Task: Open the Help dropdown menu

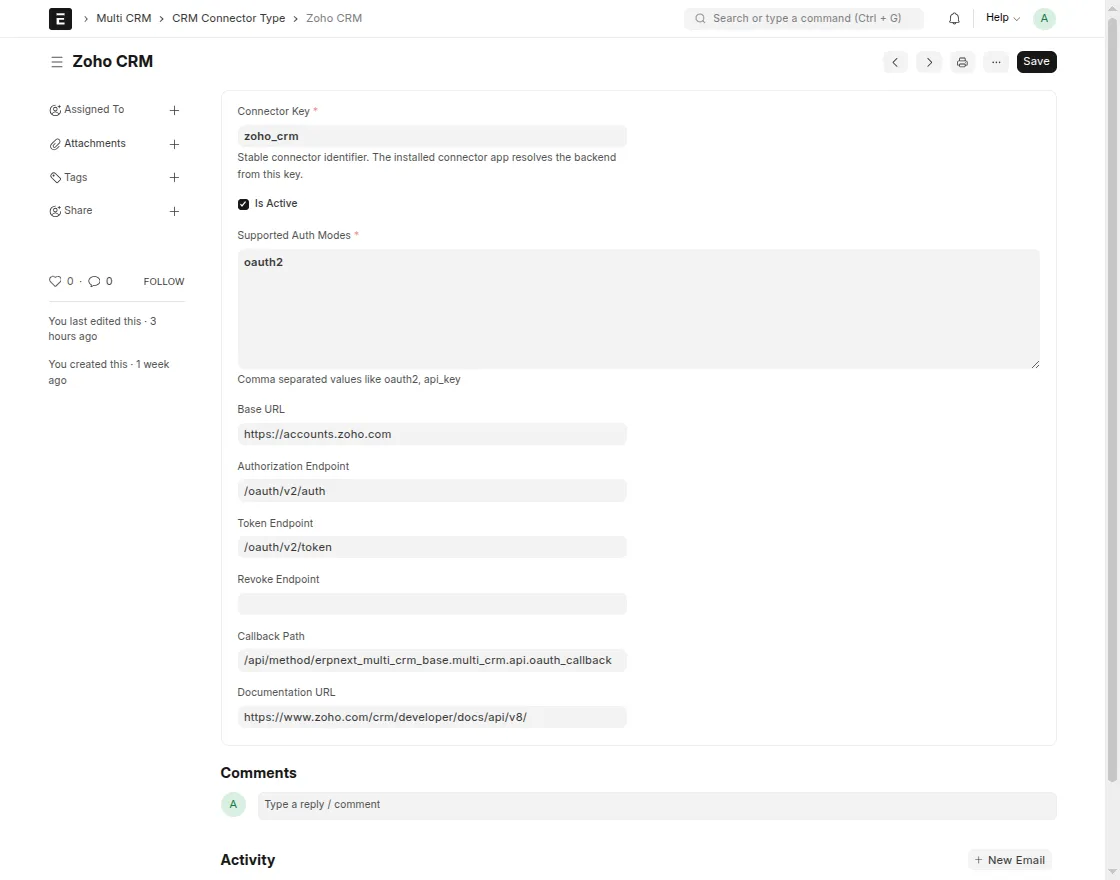Action: [1002, 18]
